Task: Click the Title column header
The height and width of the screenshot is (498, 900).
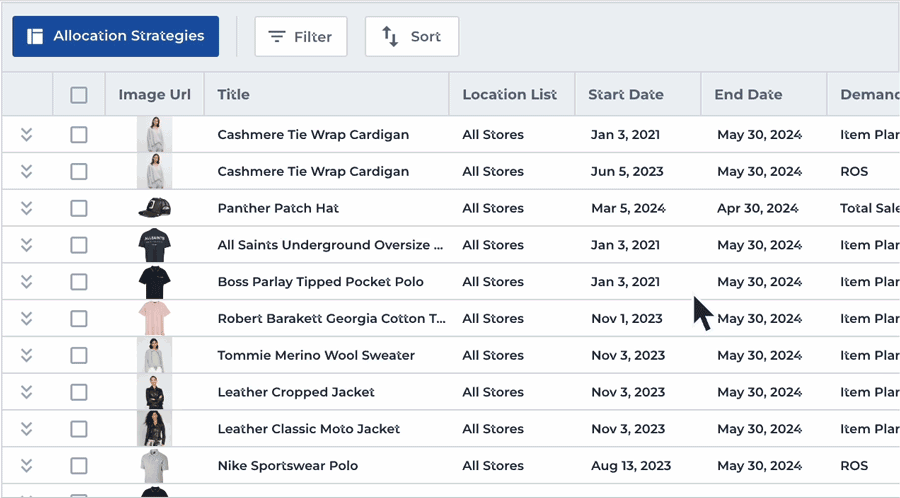Action: point(234,95)
